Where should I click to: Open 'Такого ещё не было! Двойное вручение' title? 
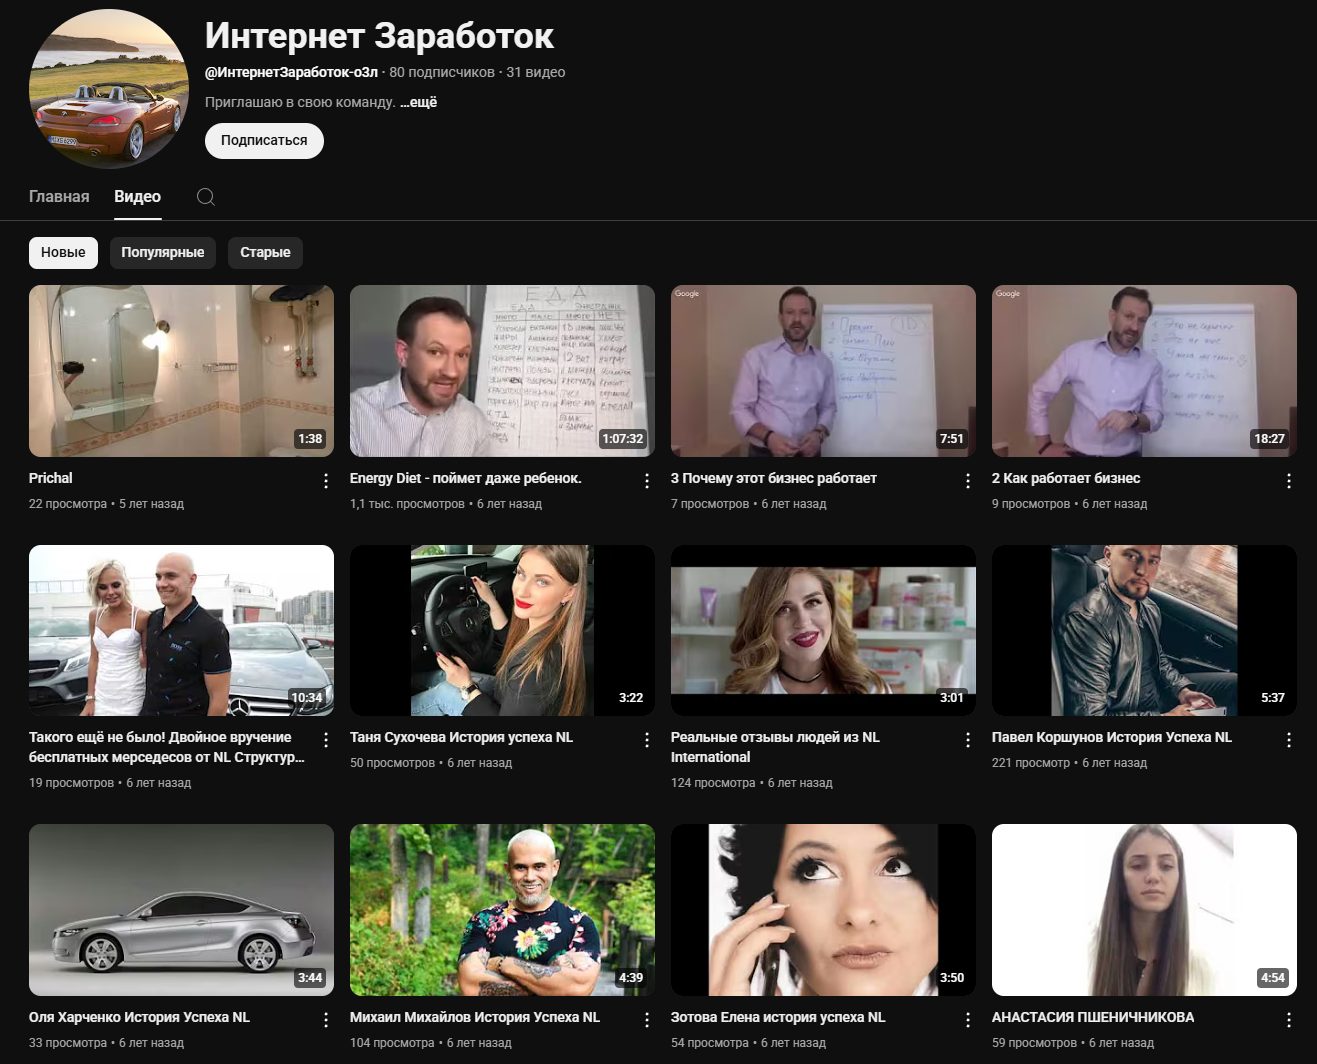click(167, 747)
